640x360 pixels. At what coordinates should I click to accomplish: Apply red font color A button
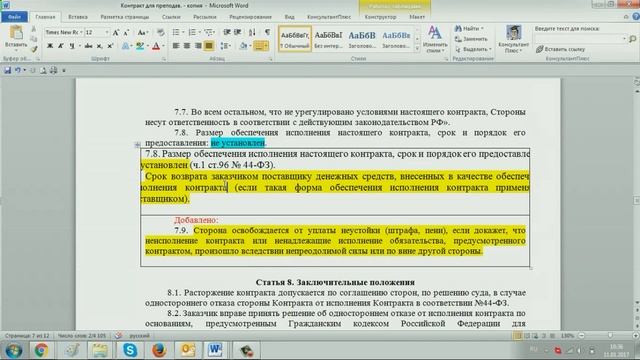coord(156,46)
